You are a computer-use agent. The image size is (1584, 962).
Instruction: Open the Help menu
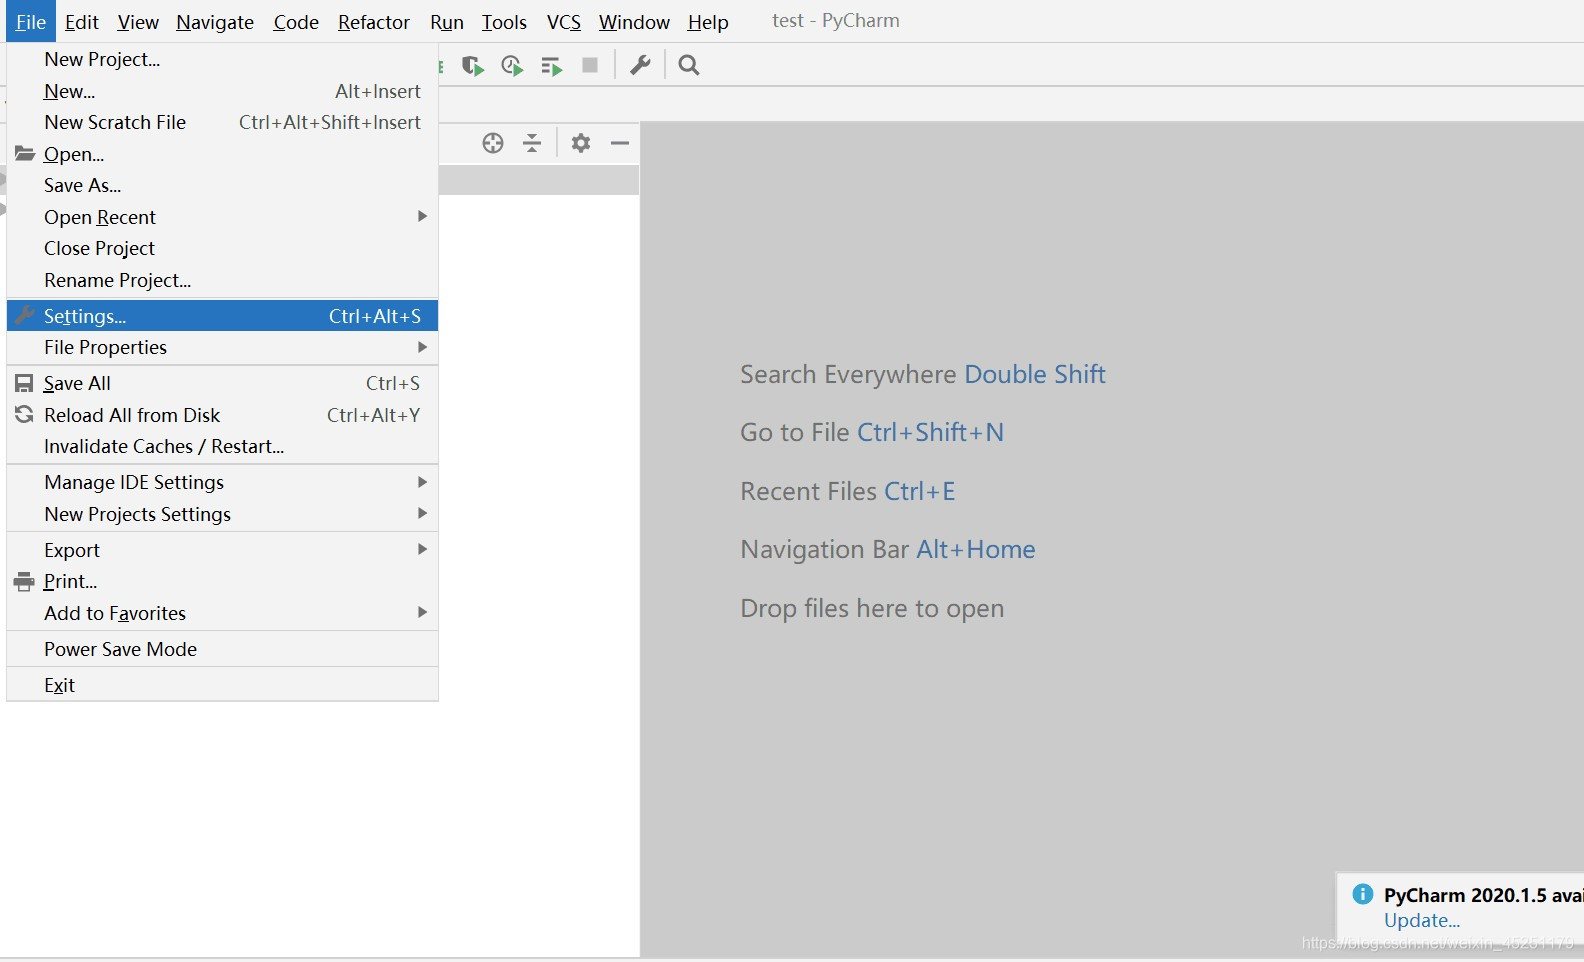tap(708, 22)
